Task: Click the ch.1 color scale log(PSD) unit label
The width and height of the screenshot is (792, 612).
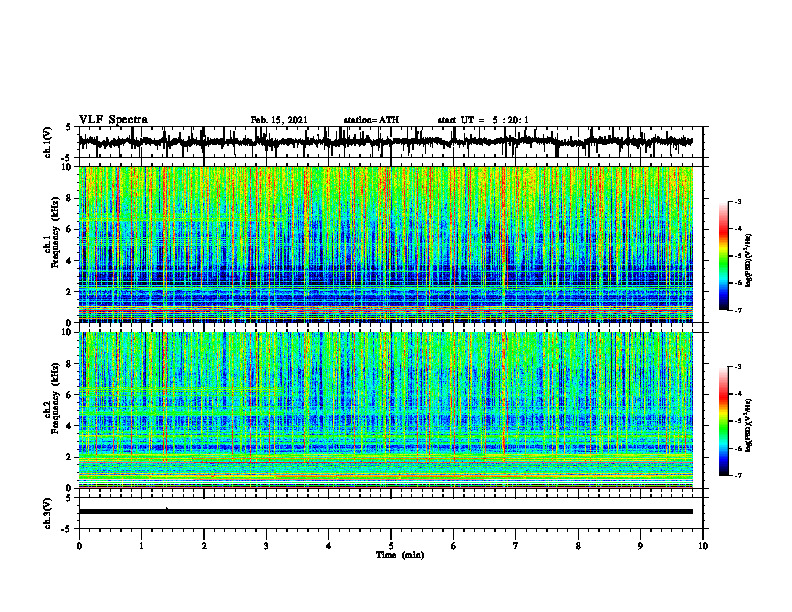Action: click(749, 261)
